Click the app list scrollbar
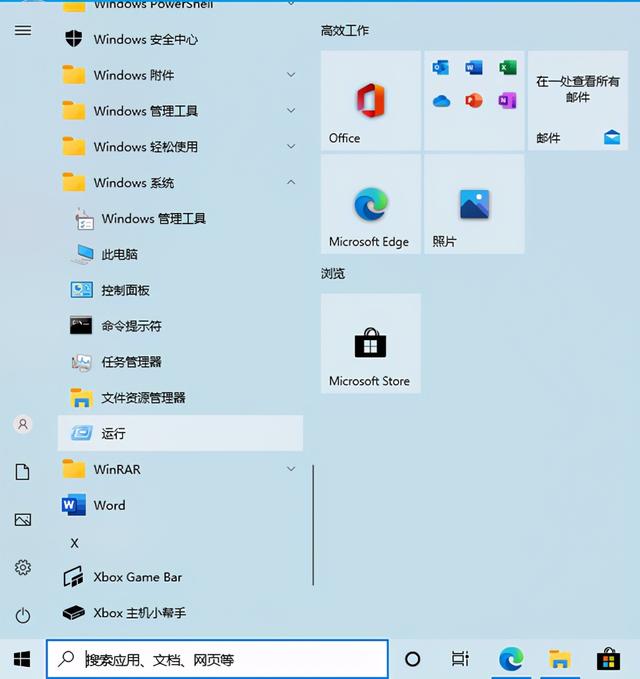Viewport: 640px width, 679px height. (313, 525)
